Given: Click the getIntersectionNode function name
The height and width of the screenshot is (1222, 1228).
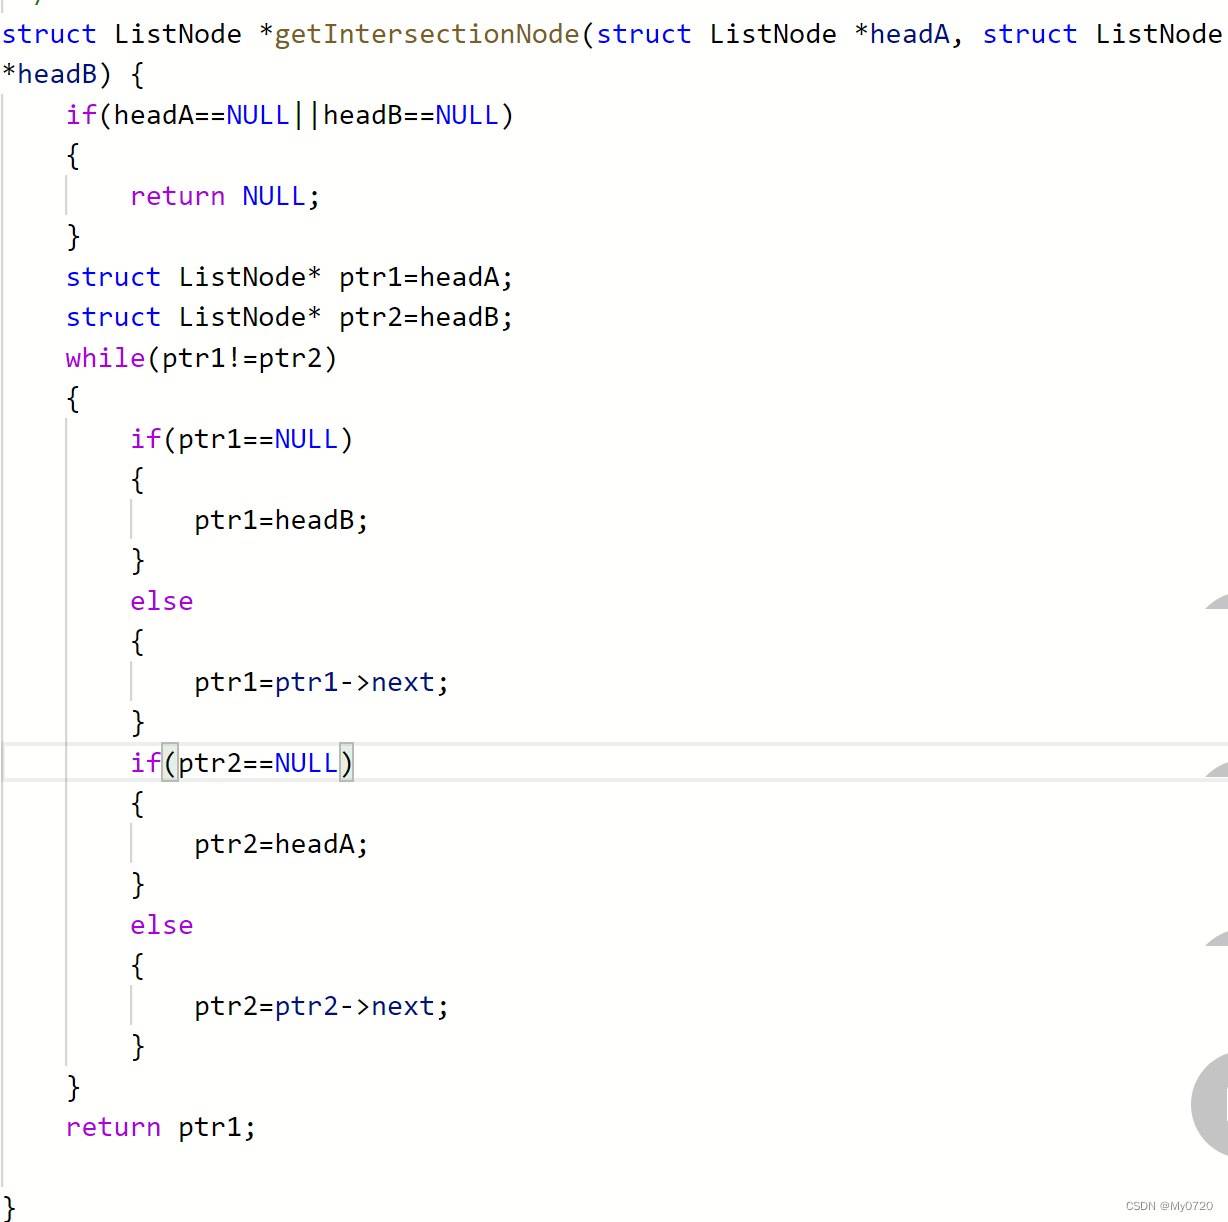Looking at the screenshot, I should click(x=427, y=35).
